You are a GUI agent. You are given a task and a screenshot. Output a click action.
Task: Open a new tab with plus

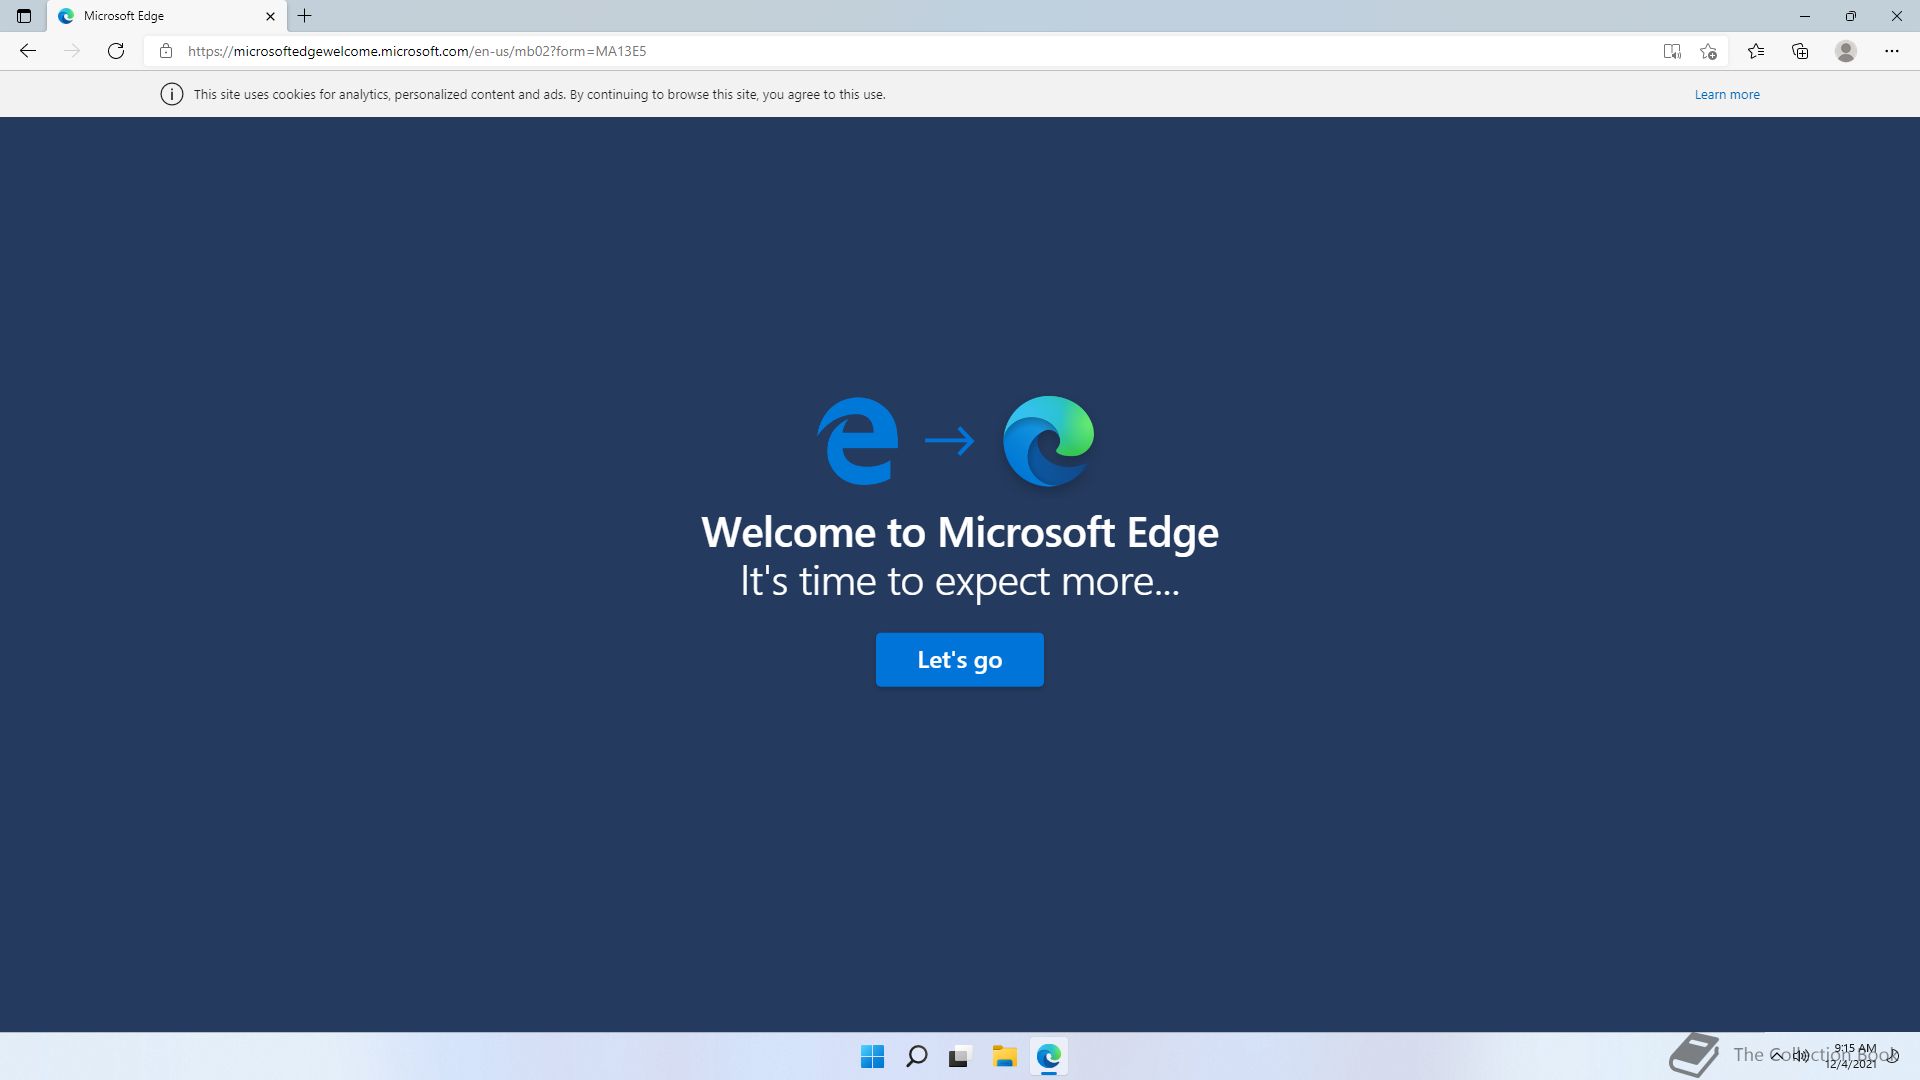tap(305, 16)
